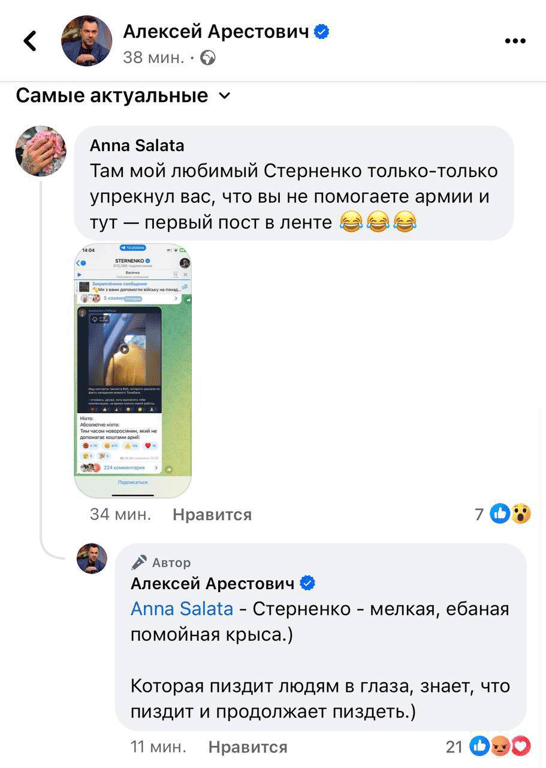Open the reaction count 21 on the reply

[x=454, y=746]
